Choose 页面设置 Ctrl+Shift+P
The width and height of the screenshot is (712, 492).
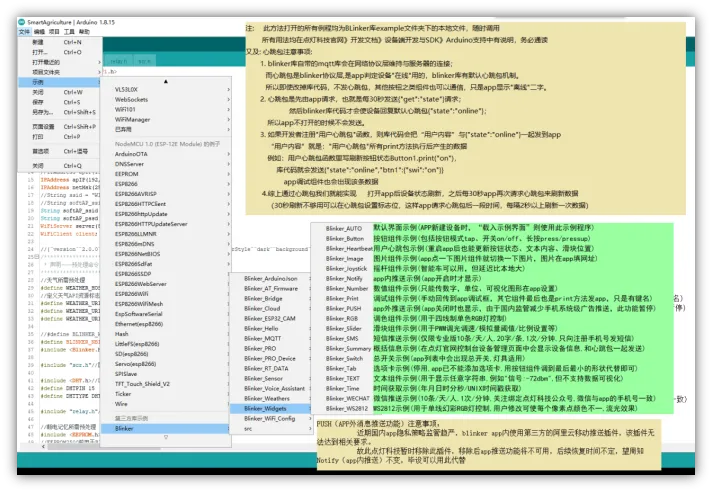[x=59, y=127]
